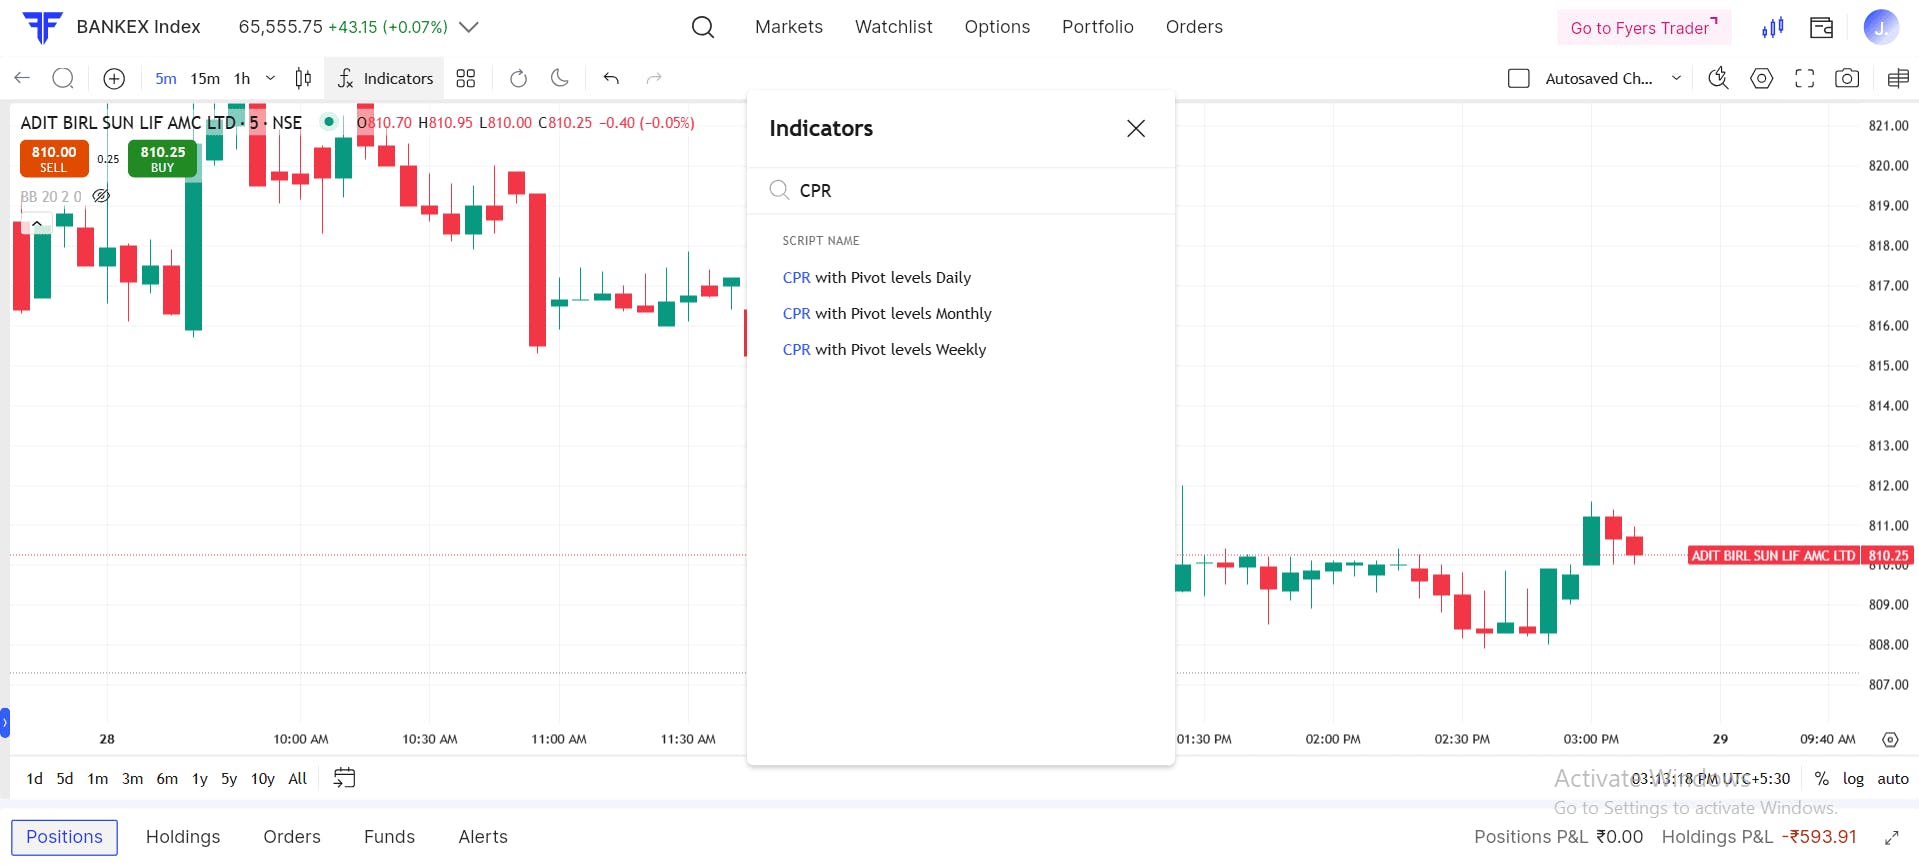Open the wallet funds icon
Viewport: 1919px width, 865px height.
pyautogui.click(x=1821, y=27)
